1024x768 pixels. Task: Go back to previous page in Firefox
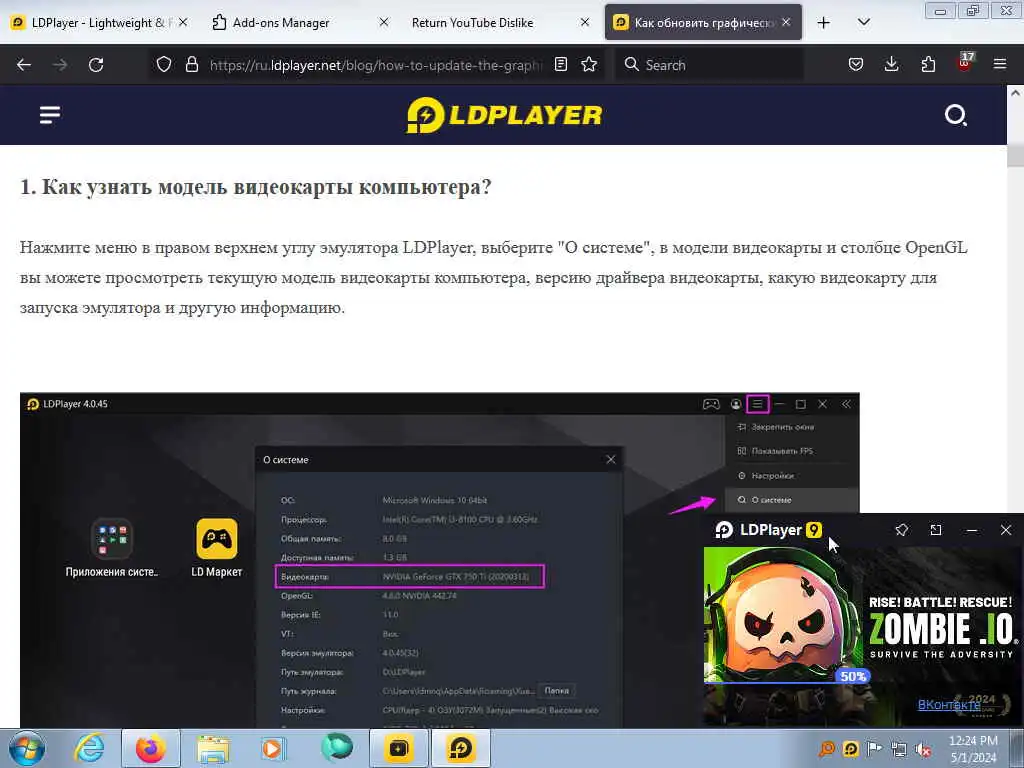[x=24, y=65]
